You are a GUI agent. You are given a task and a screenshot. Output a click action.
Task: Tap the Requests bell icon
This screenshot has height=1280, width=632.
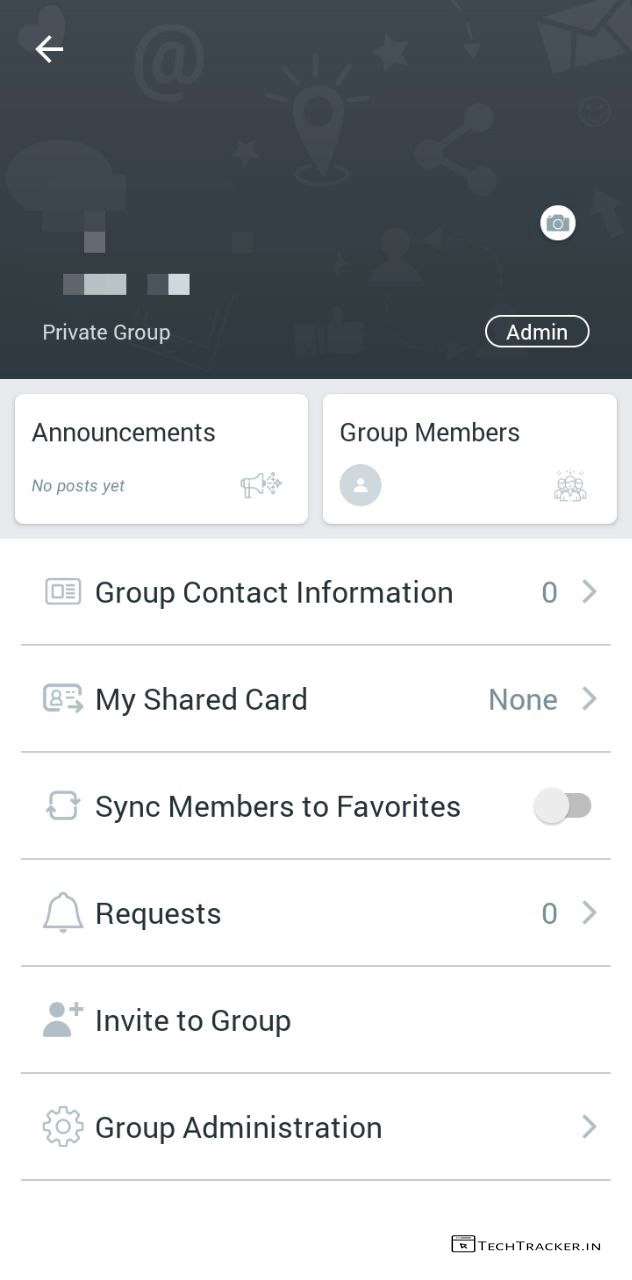(63, 913)
